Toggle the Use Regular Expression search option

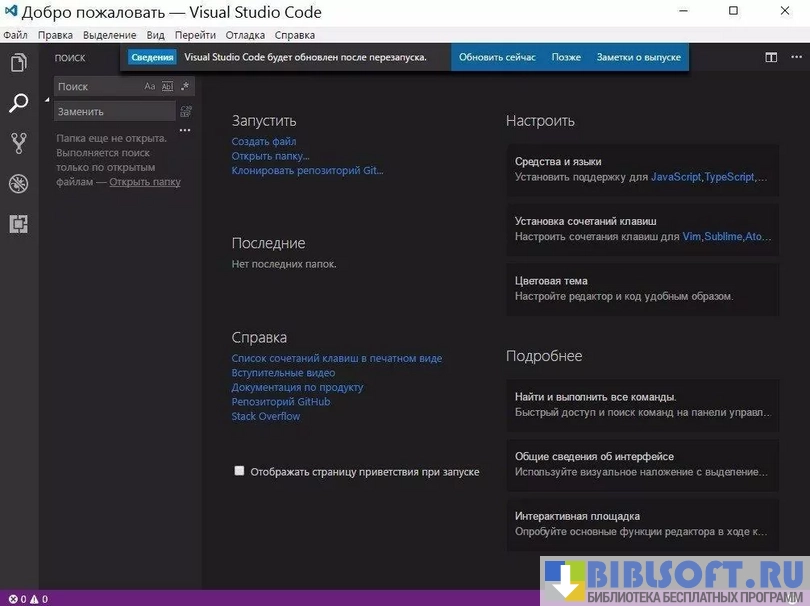[x=184, y=87]
